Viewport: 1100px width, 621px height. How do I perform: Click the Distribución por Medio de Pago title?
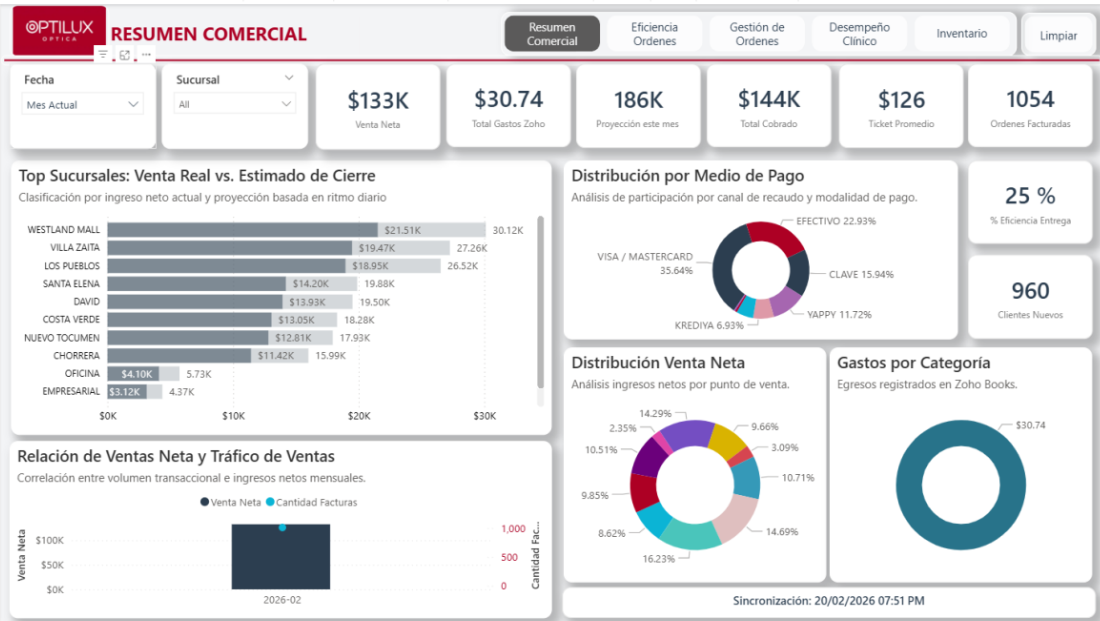688,175
